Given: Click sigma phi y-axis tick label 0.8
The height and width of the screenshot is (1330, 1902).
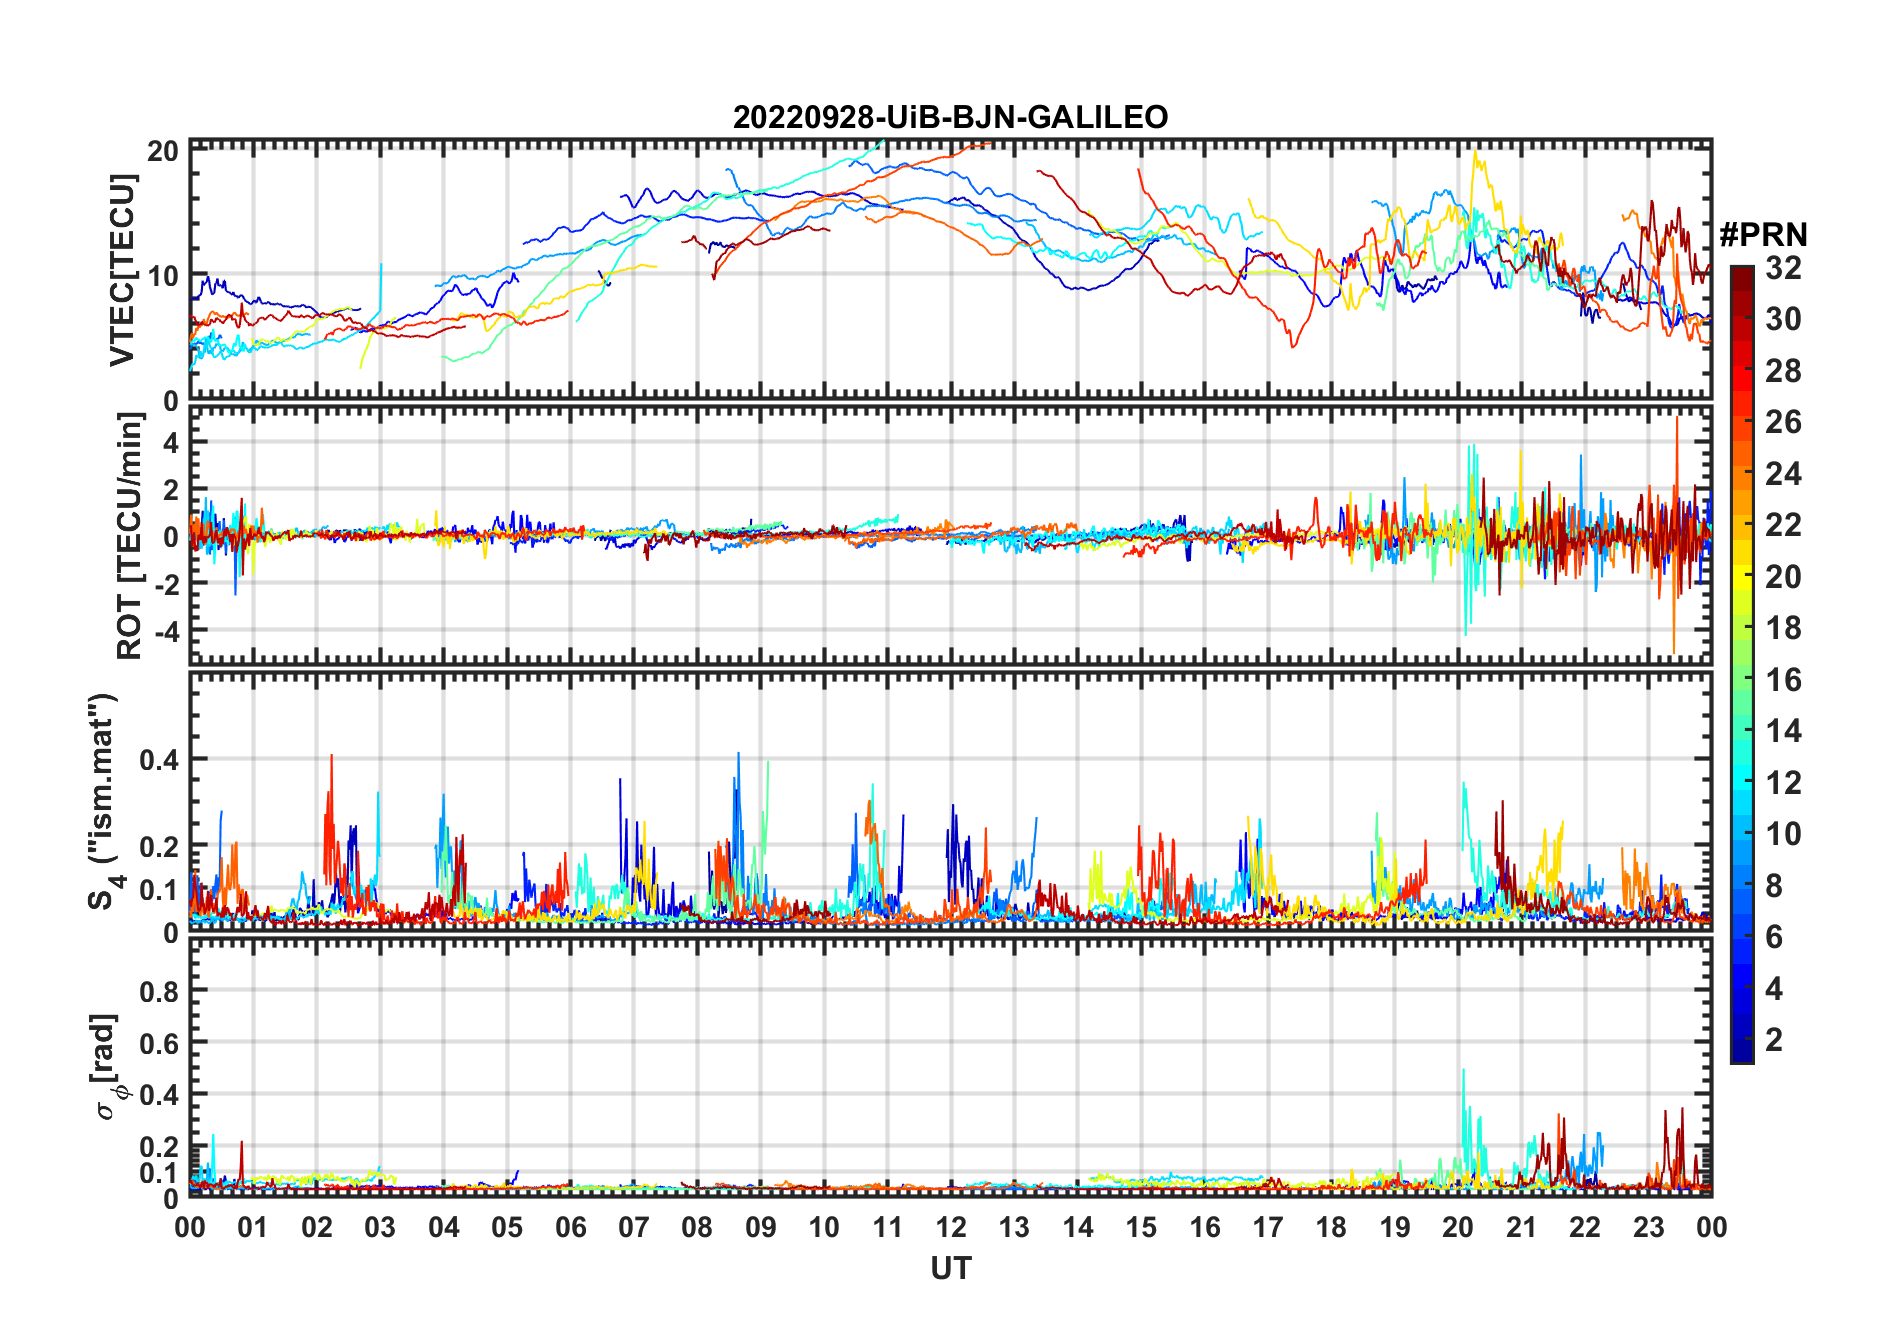Looking at the screenshot, I should 160,991.
